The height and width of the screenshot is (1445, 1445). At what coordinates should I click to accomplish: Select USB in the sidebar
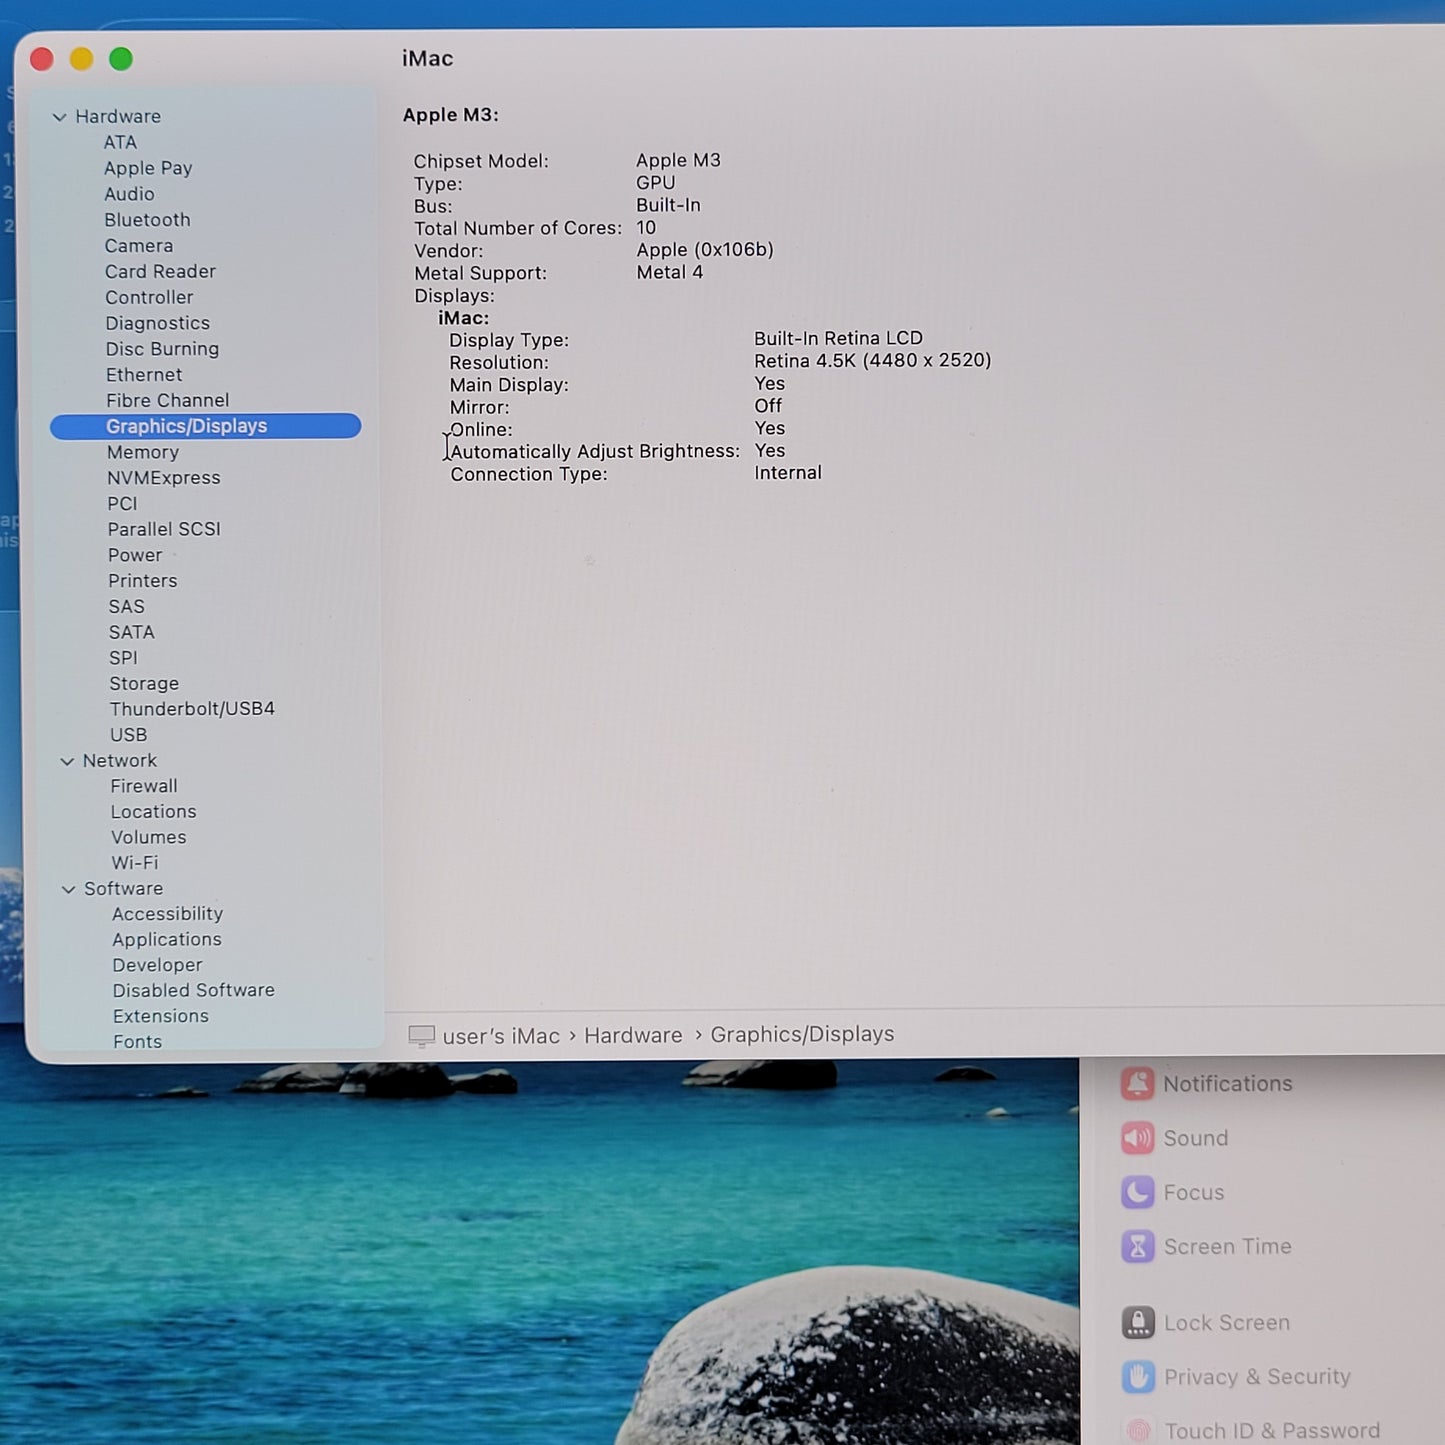pos(128,735)
